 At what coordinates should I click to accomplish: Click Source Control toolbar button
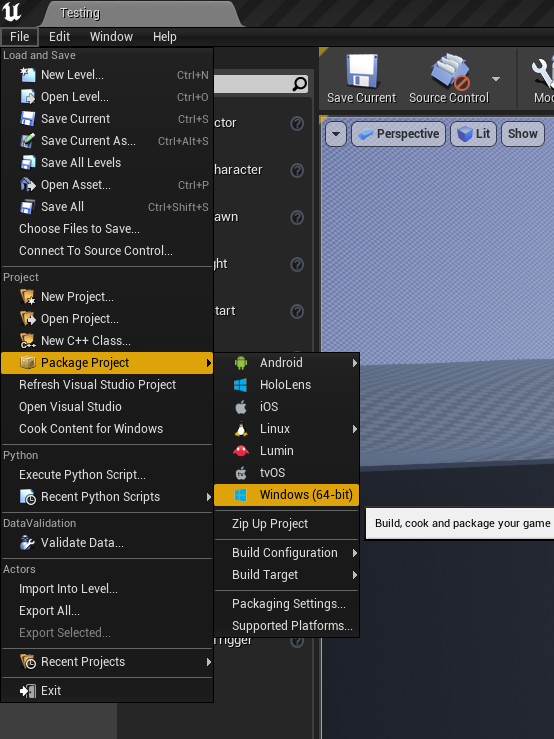[448, 78]
